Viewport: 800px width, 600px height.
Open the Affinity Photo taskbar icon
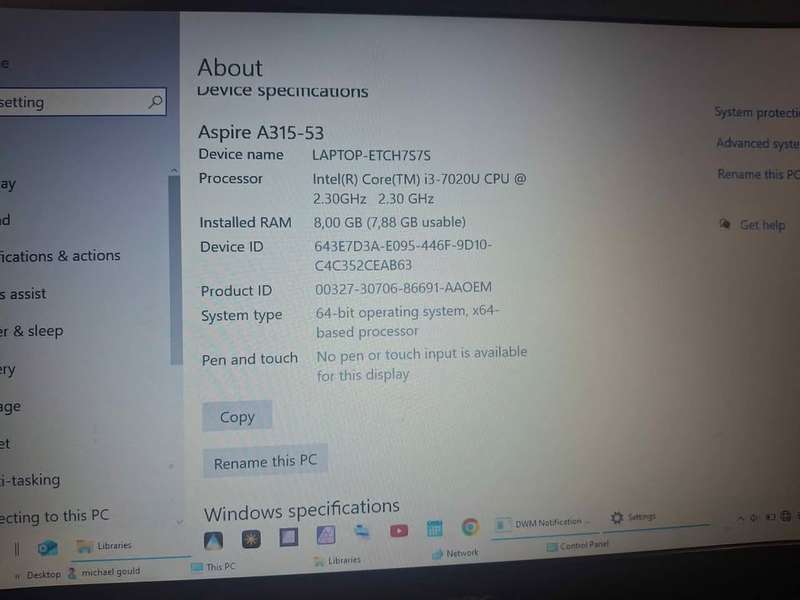[x=213, y=540]
